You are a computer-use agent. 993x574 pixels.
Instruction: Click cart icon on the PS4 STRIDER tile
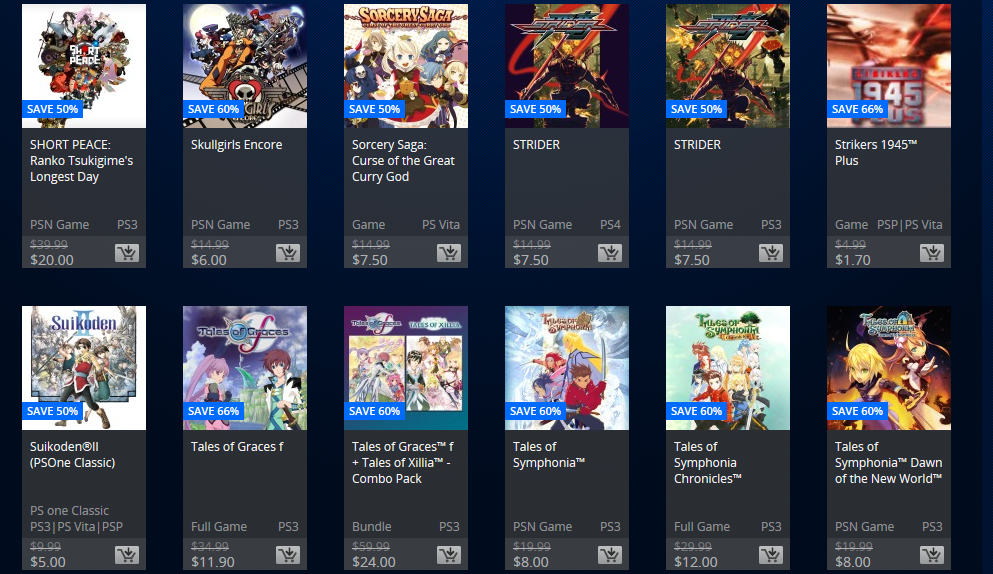(609, 253)
